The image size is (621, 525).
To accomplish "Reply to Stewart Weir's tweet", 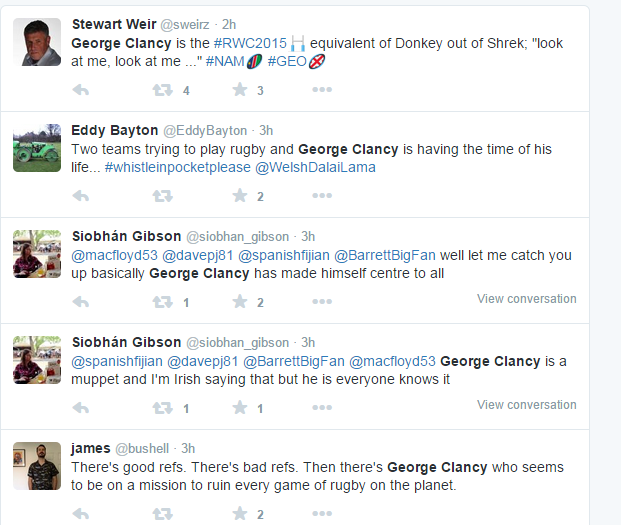I will 82,90.
